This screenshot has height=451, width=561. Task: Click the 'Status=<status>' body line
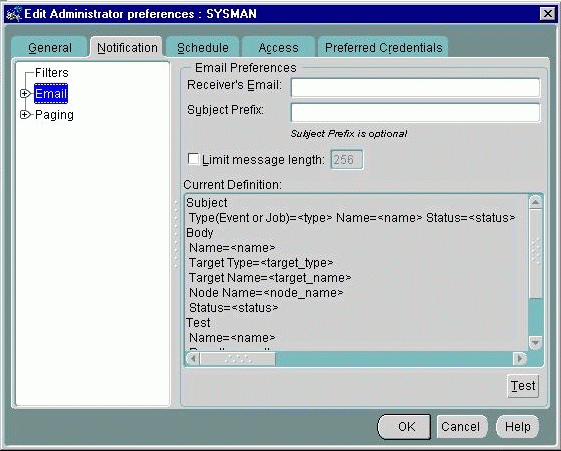(233, 308)
